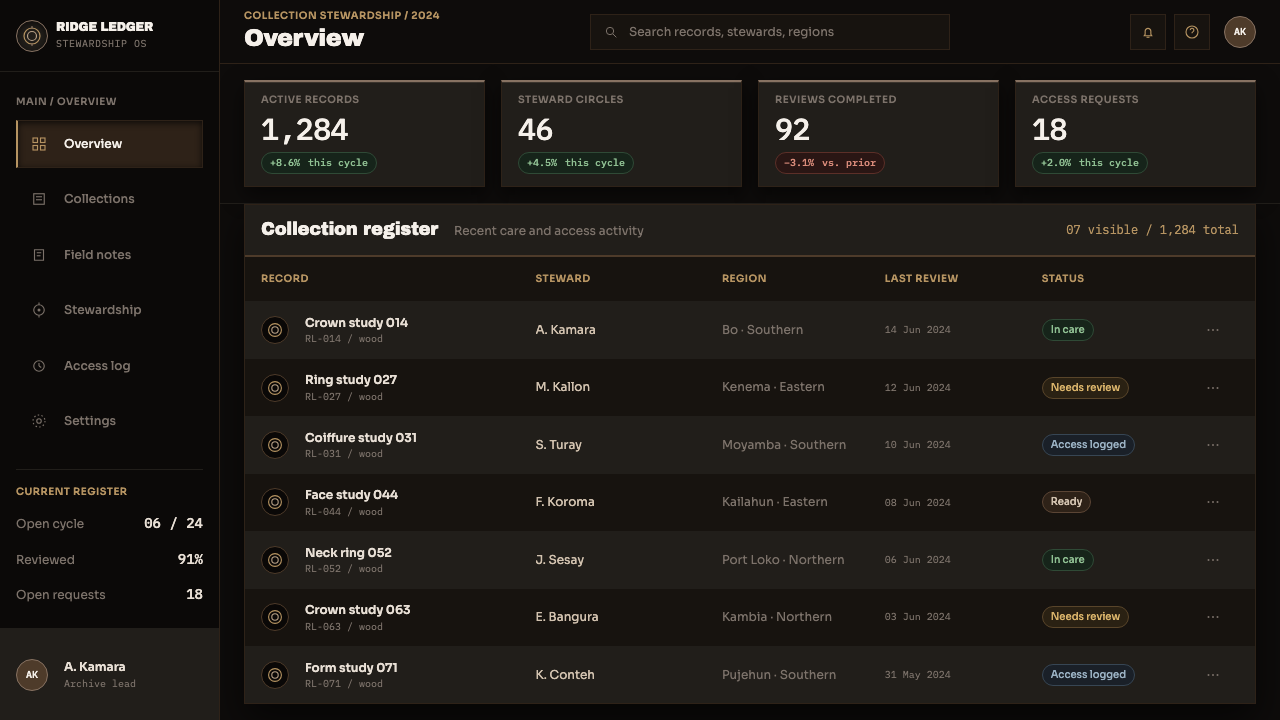Click the Needs review badge for Ring study 027
Viewport: 1280px width, 720px height.
tap(1085, 387)
